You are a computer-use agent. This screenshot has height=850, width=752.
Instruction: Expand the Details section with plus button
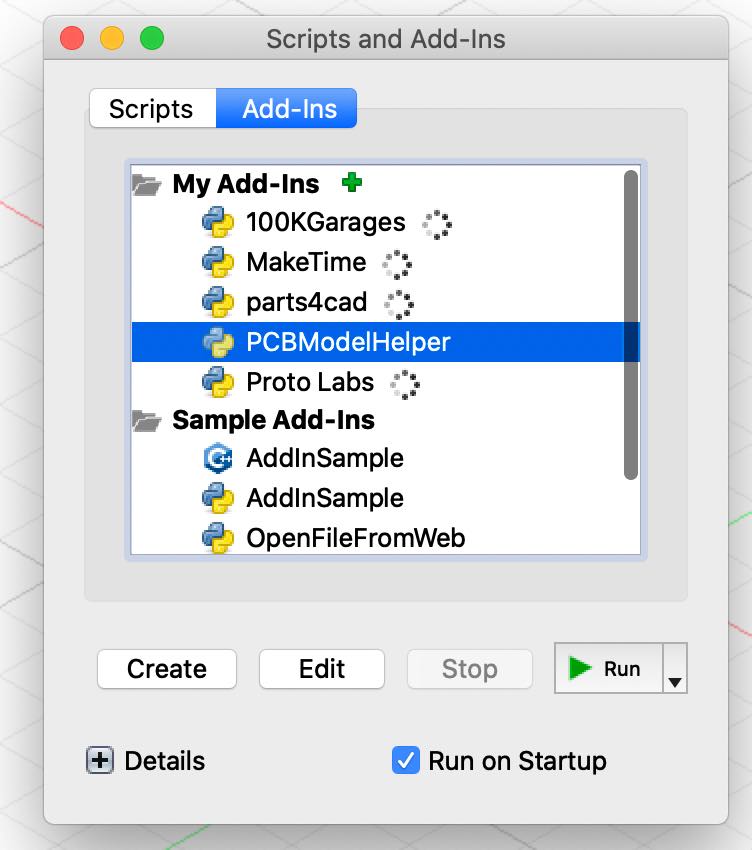[x=100, y=760]
